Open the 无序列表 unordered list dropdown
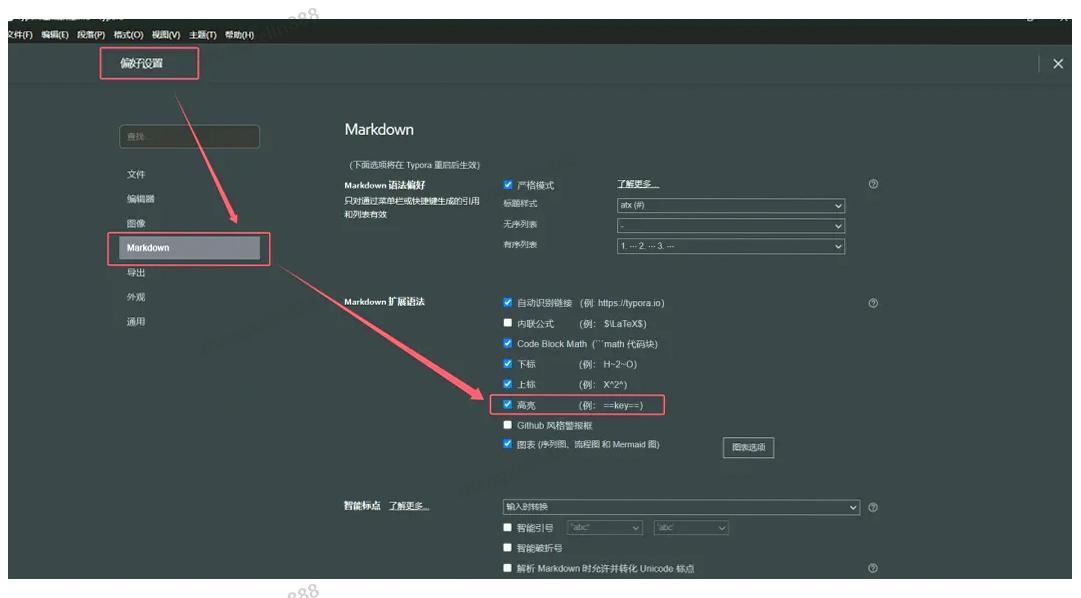 coord(731,226)
